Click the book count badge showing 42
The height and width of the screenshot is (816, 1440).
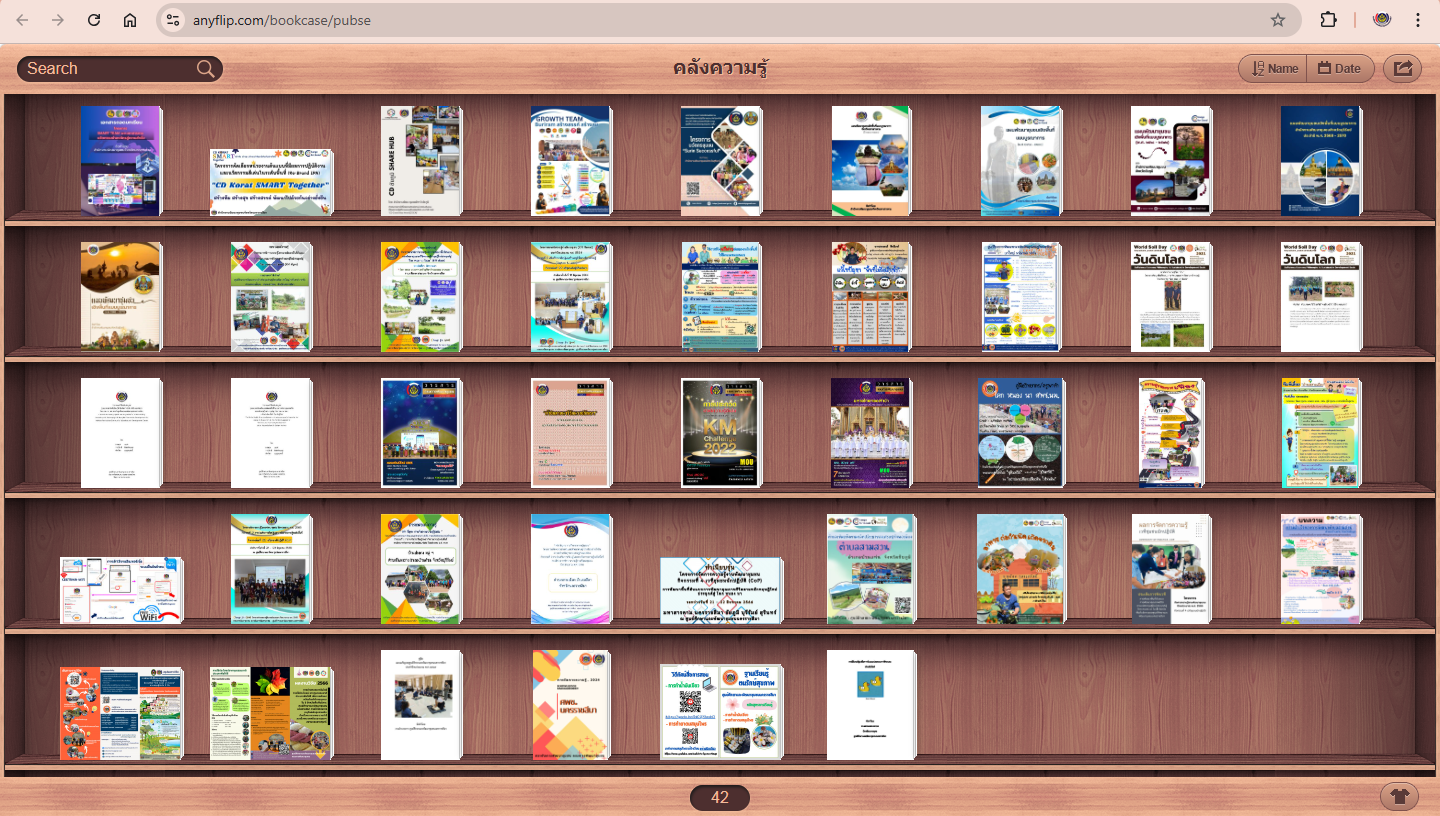719,797
